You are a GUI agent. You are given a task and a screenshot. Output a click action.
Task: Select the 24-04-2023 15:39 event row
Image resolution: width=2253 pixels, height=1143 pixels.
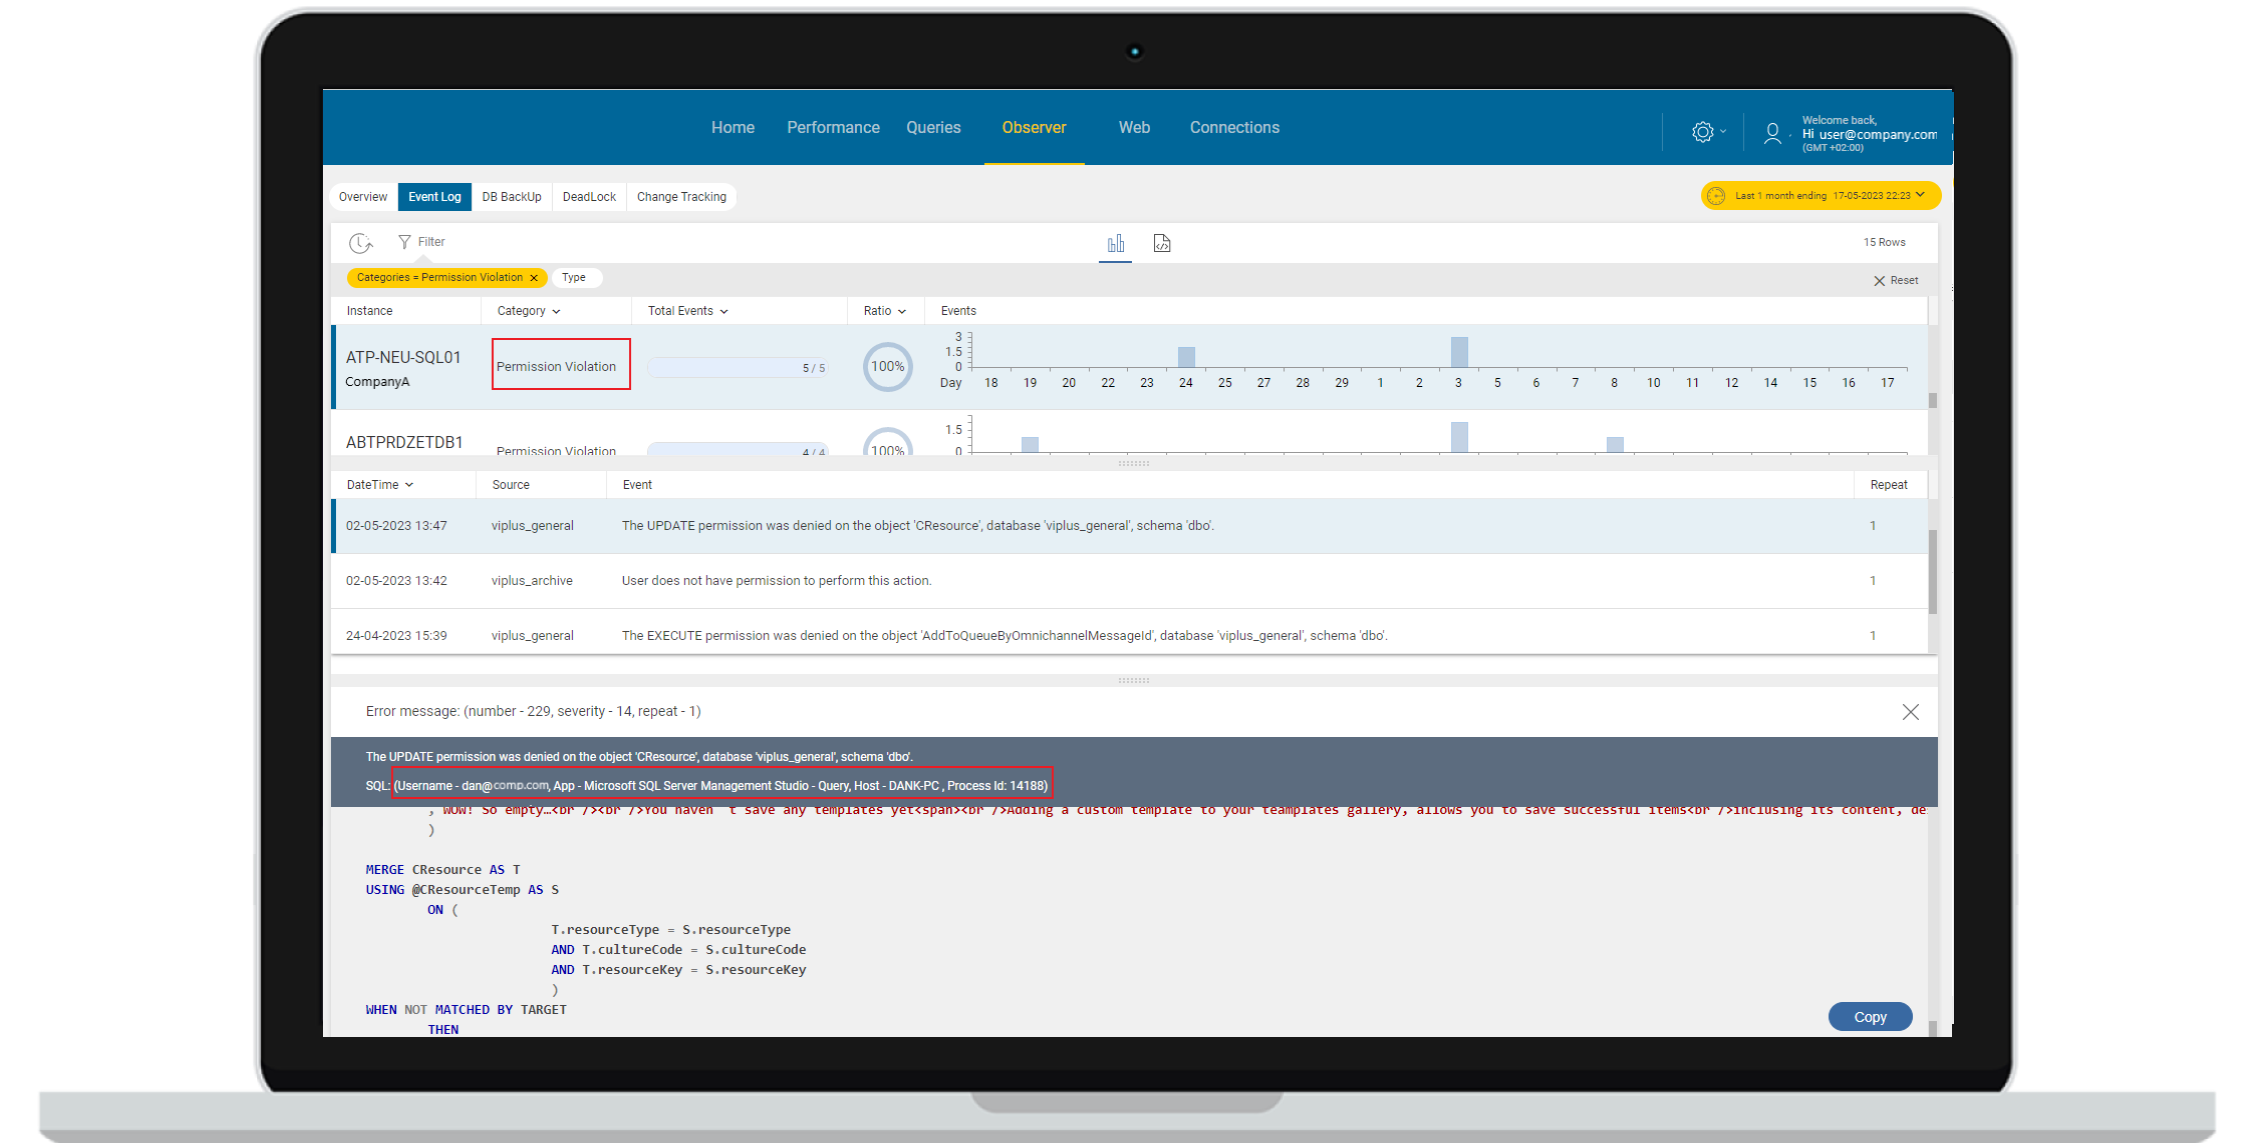coord(1130,634)
